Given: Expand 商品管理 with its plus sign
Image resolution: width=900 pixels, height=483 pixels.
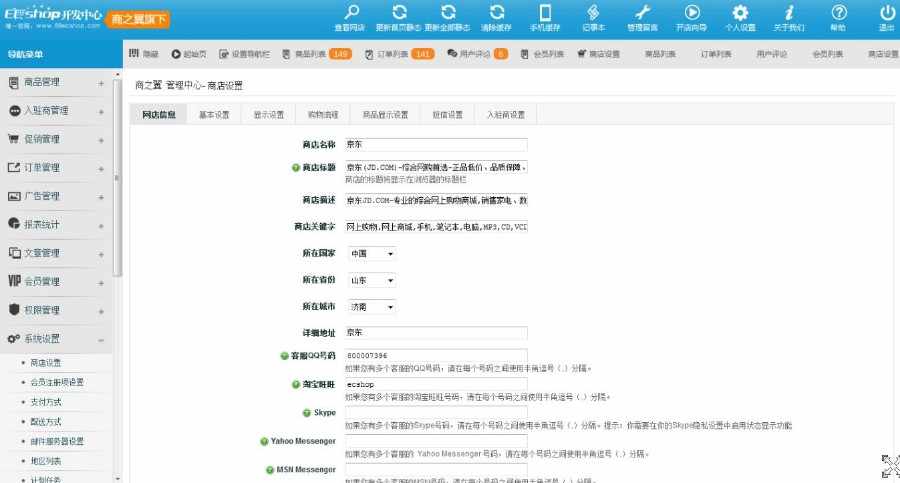Looking at the screenshot, I should click(101, 83).
